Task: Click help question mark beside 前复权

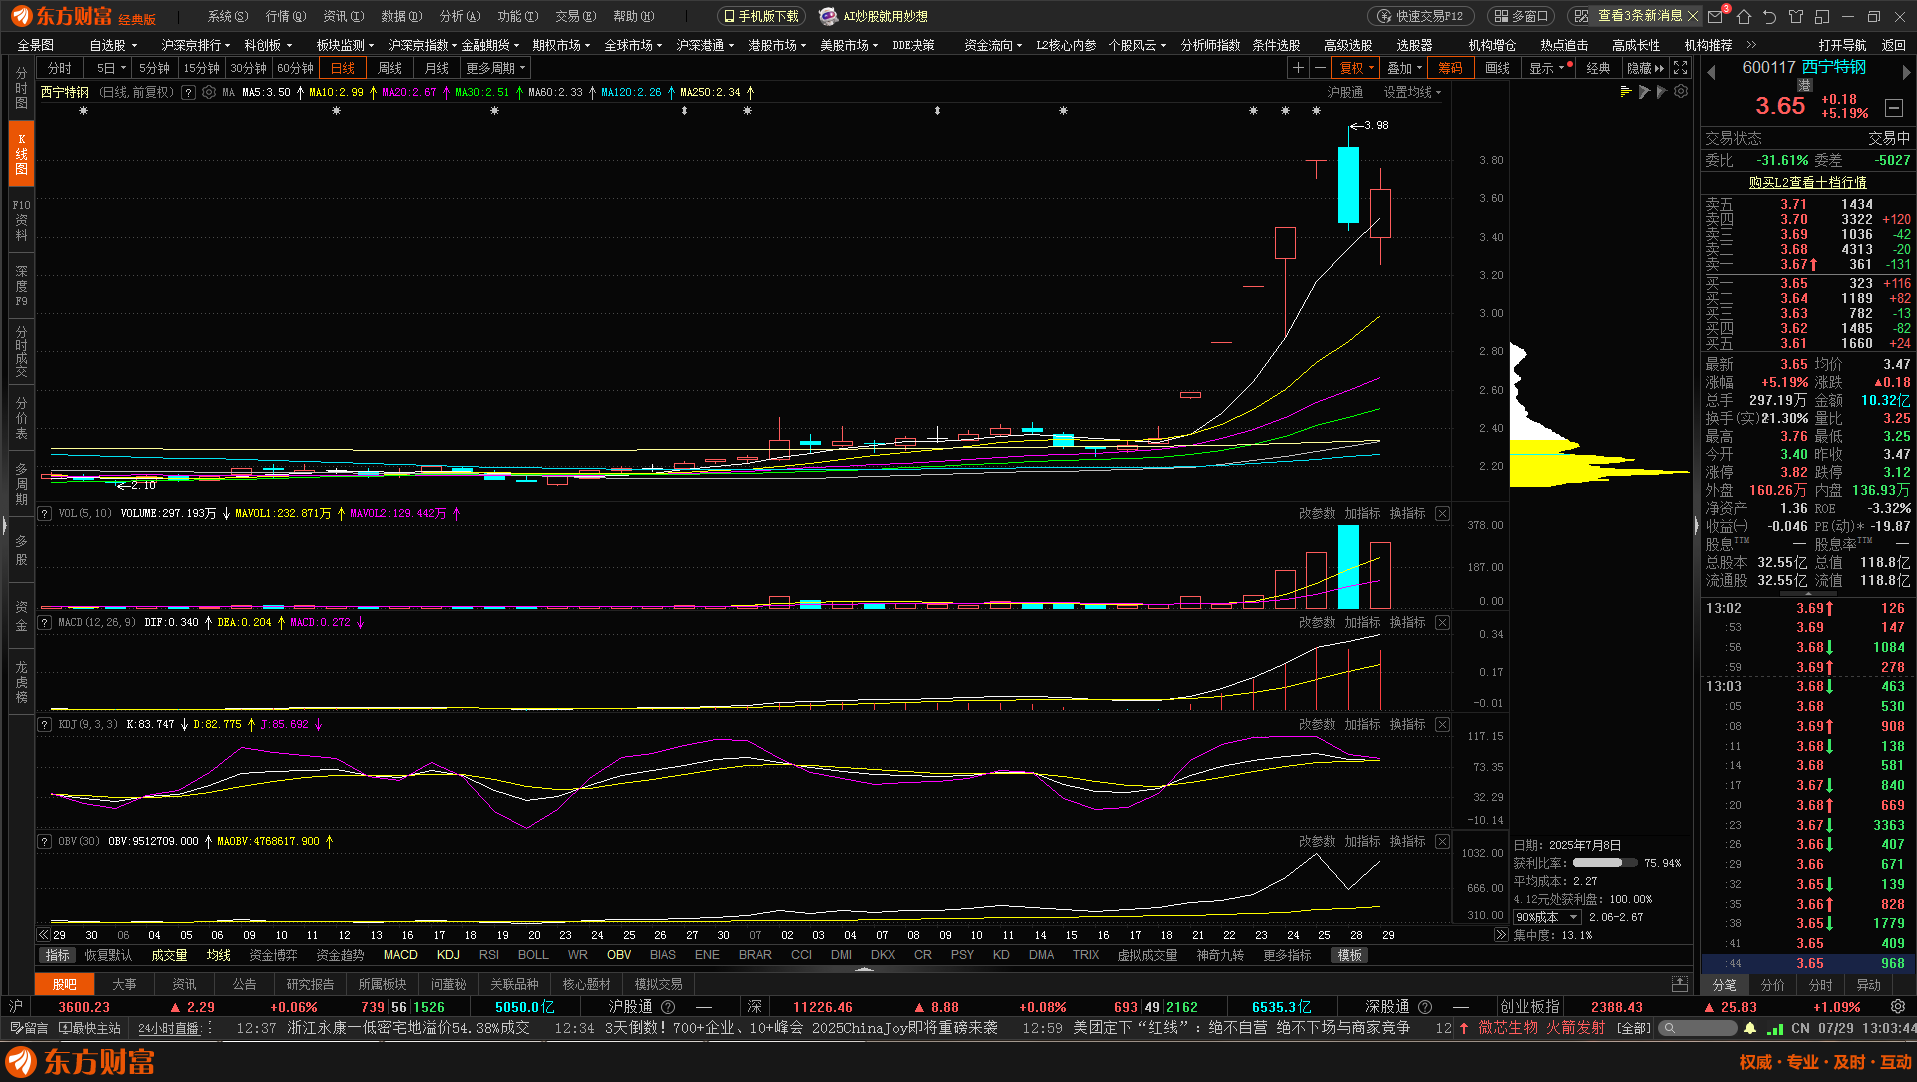Action: [x=188, y=92]
